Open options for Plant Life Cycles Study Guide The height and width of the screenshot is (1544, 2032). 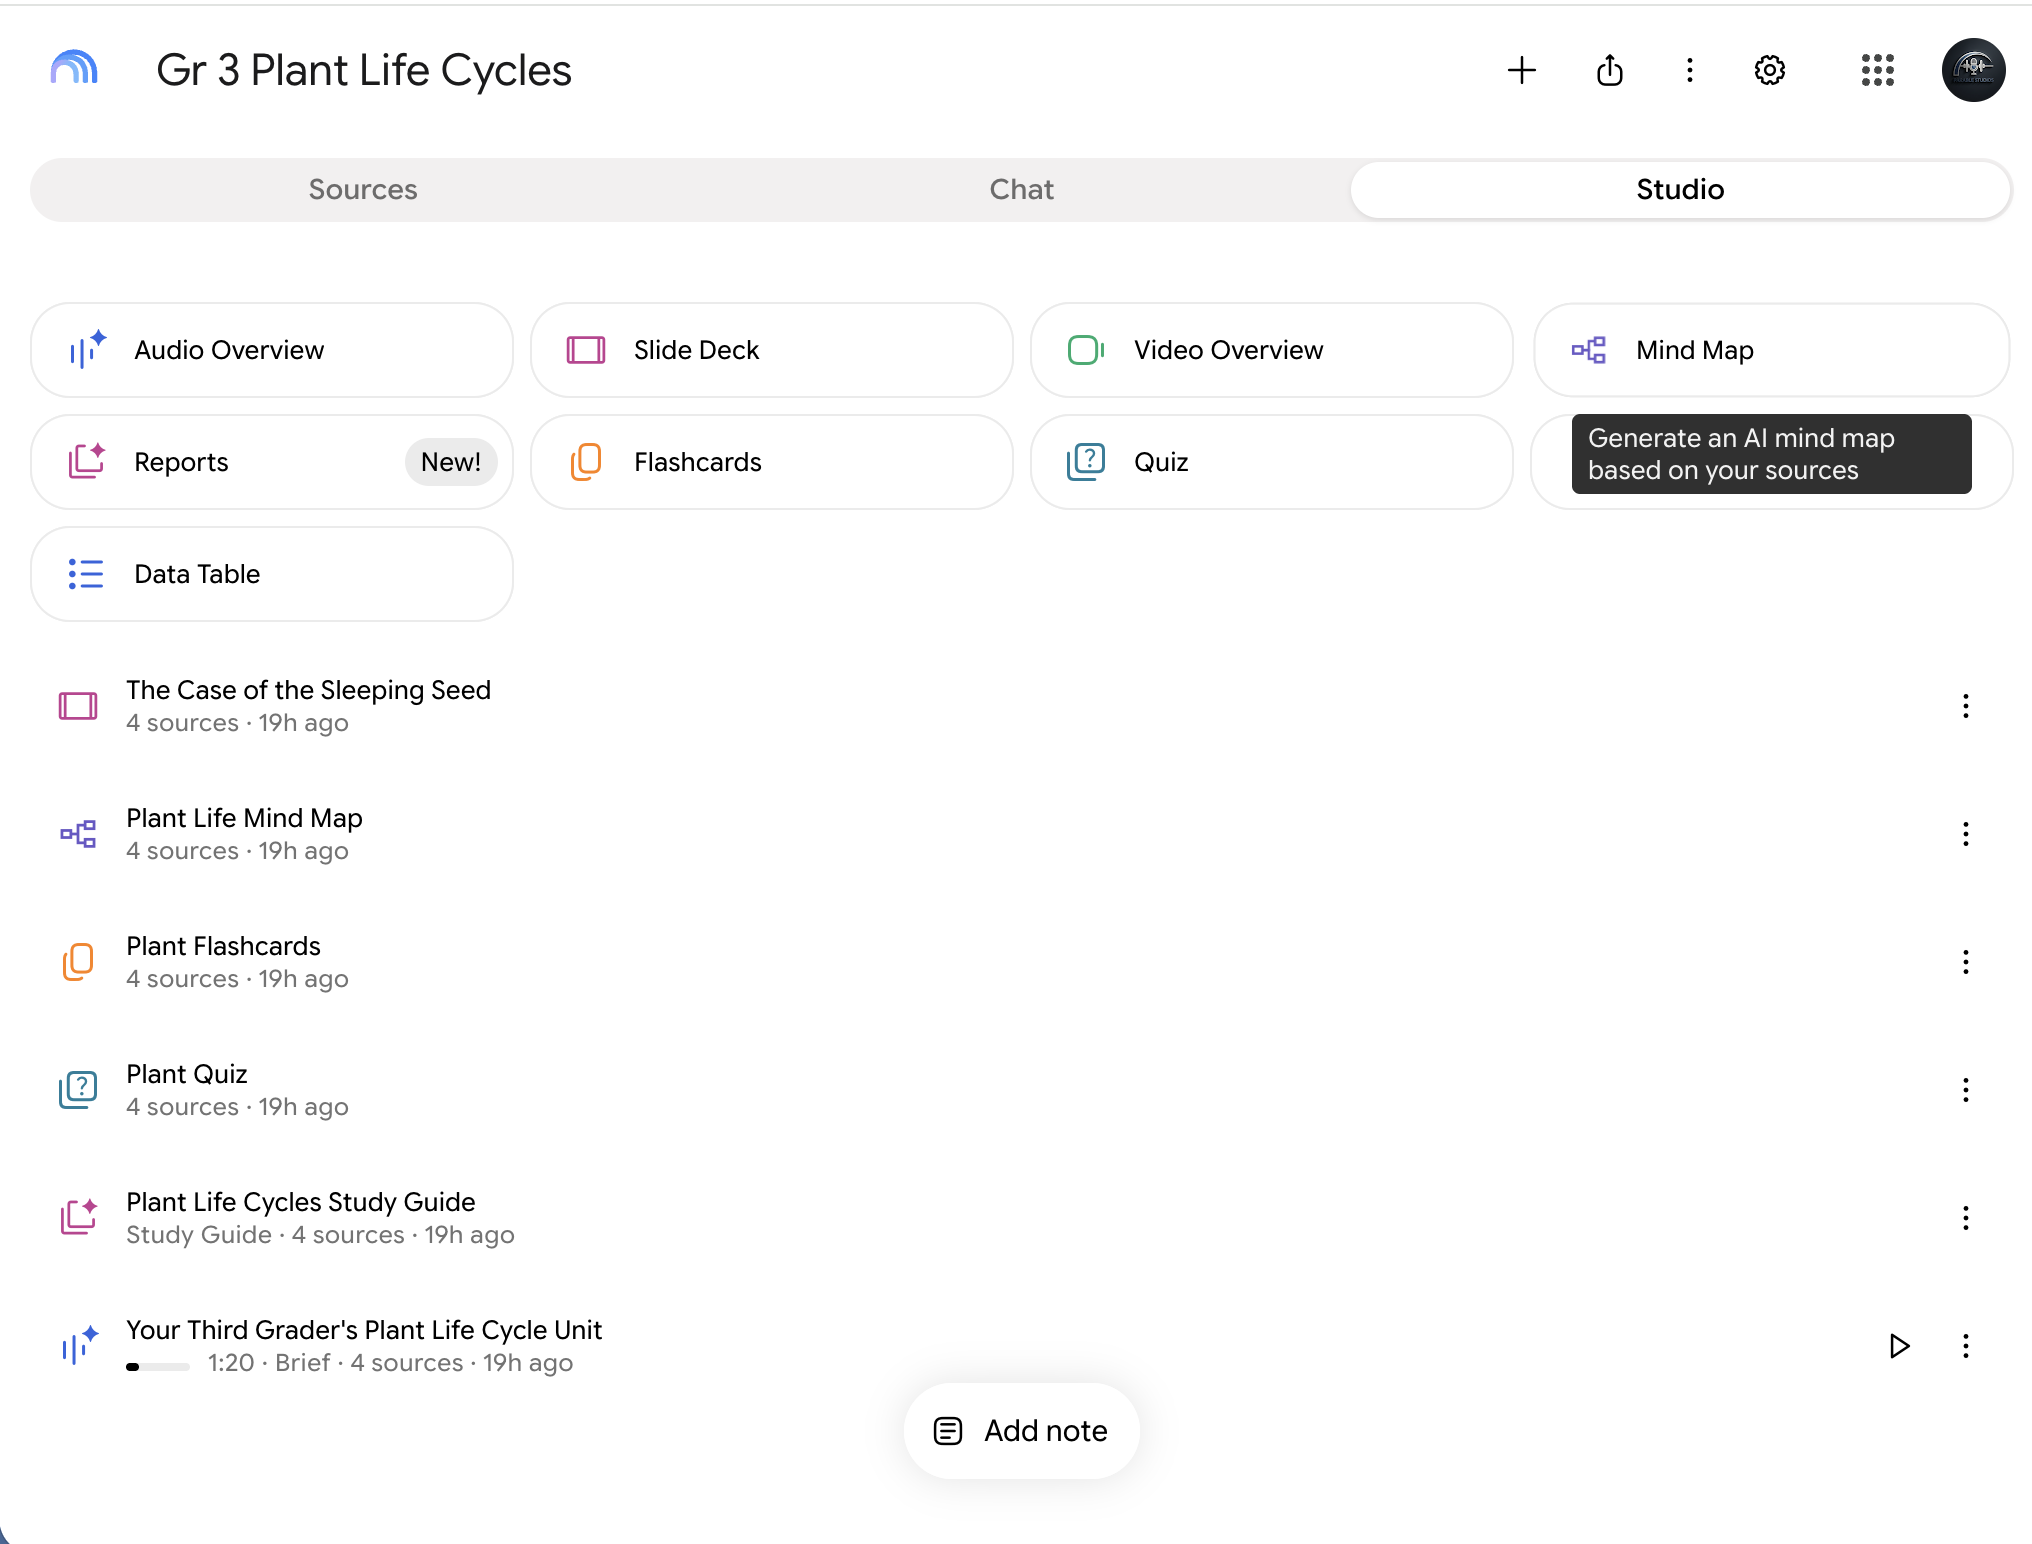(x=1965, y=1218)
